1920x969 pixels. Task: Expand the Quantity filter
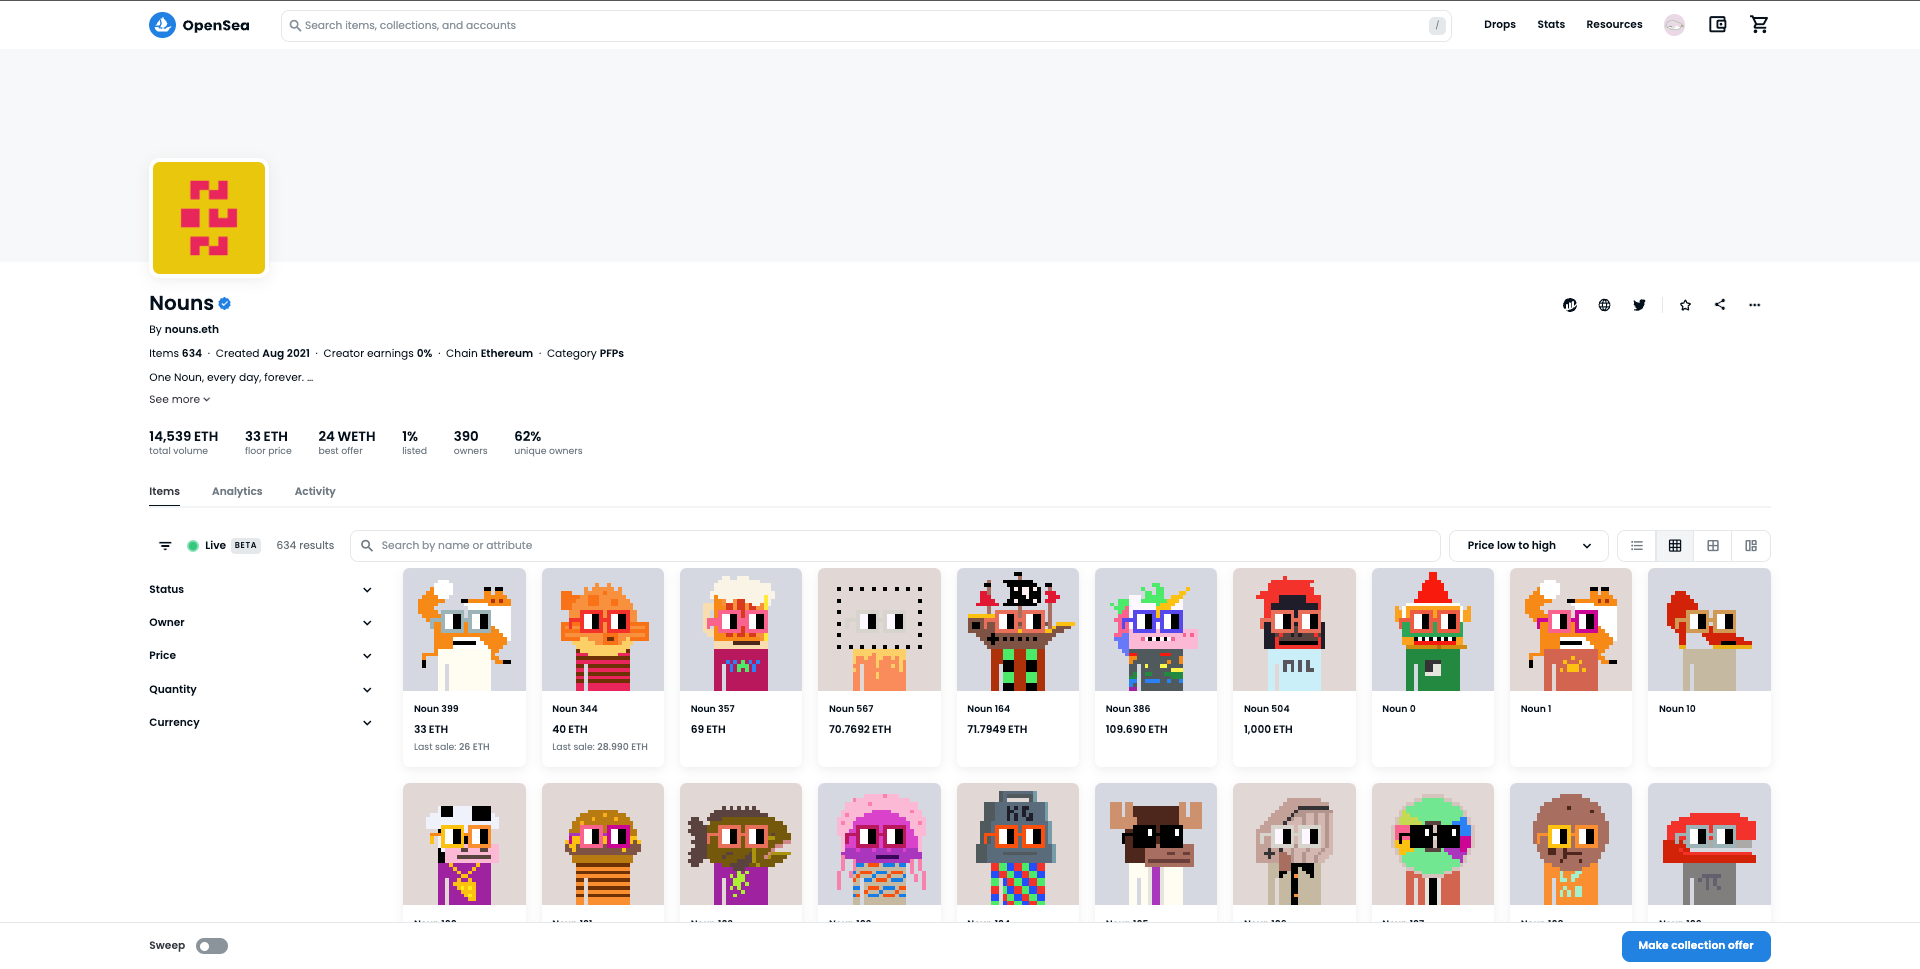(260, 690)
